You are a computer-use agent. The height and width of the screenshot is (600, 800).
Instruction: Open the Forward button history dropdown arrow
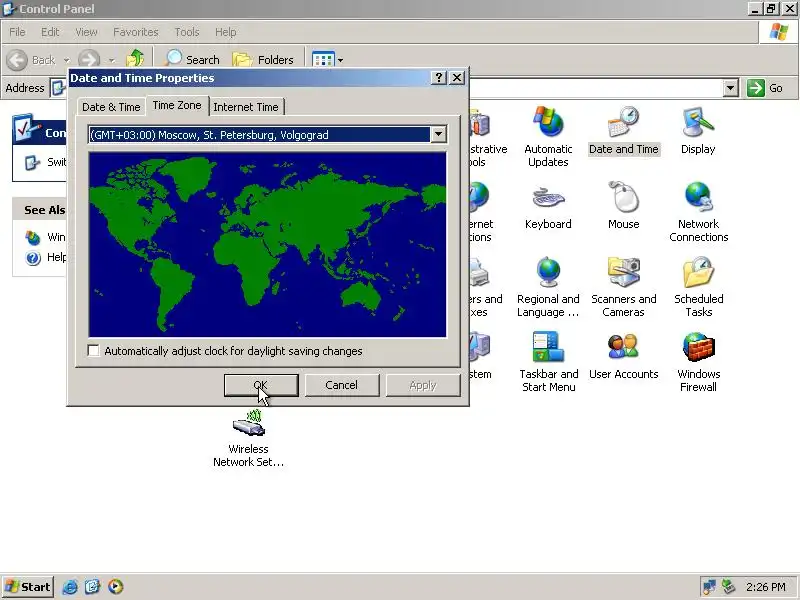point(112,60)
